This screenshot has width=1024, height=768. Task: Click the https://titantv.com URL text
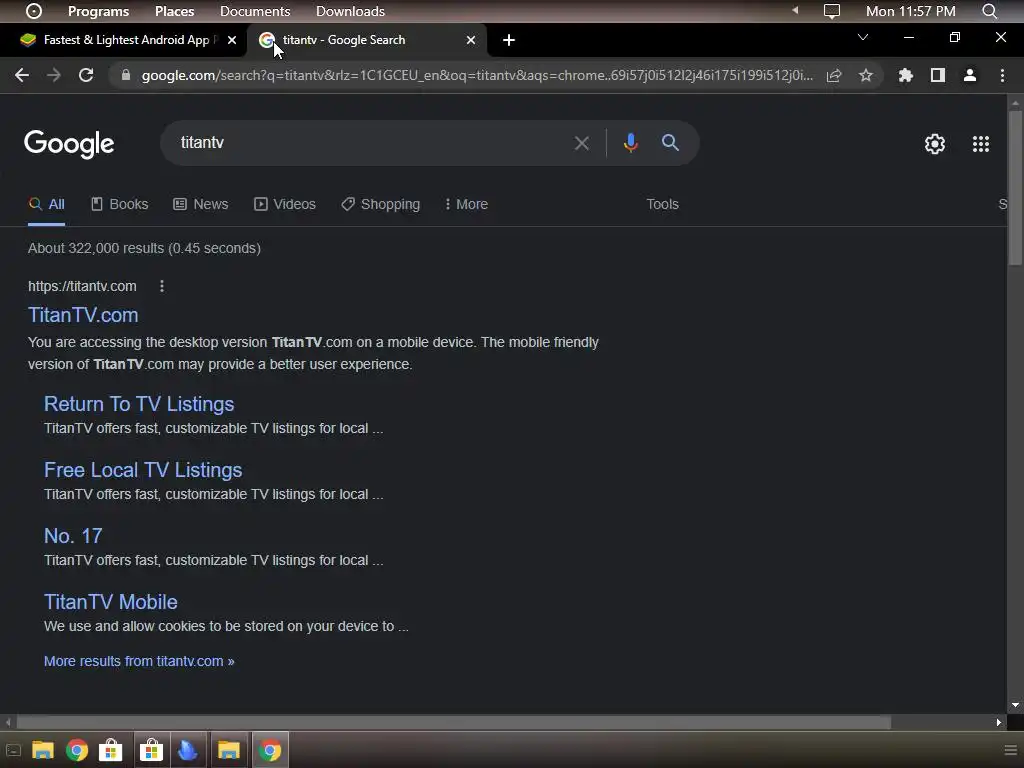click(x=82, y=286)
